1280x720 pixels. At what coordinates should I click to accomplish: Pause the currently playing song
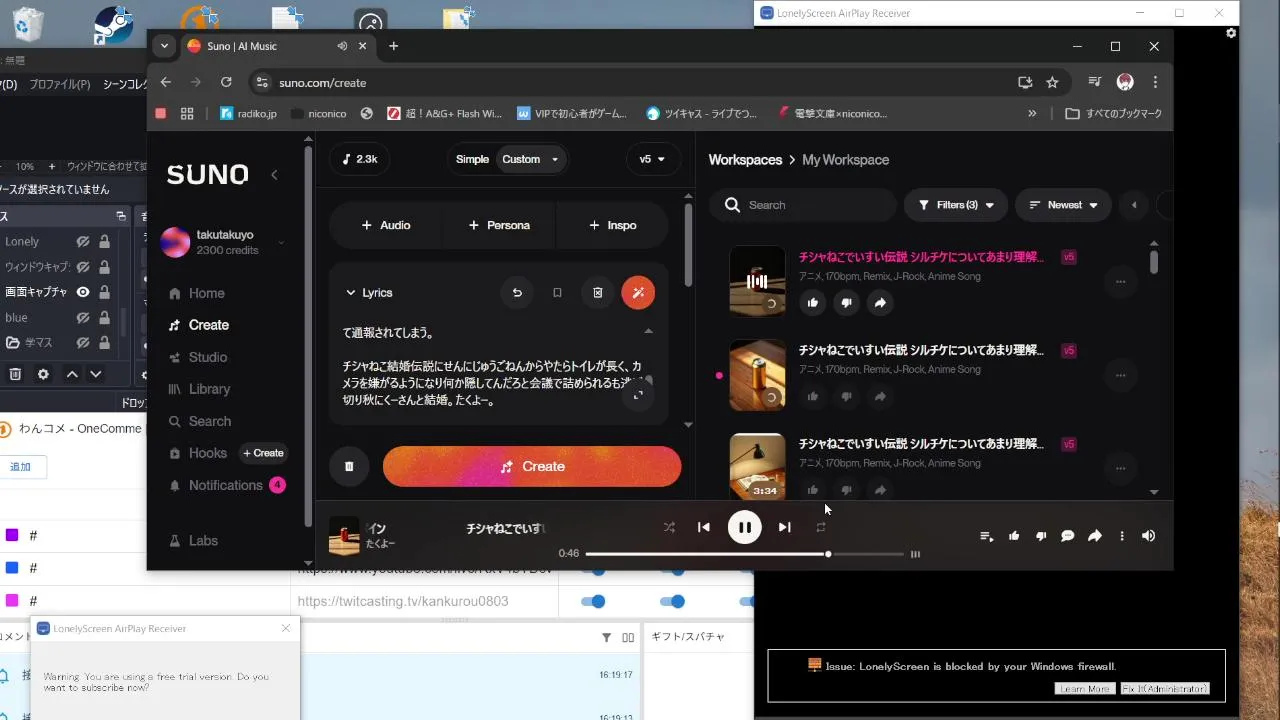[744, 527]
